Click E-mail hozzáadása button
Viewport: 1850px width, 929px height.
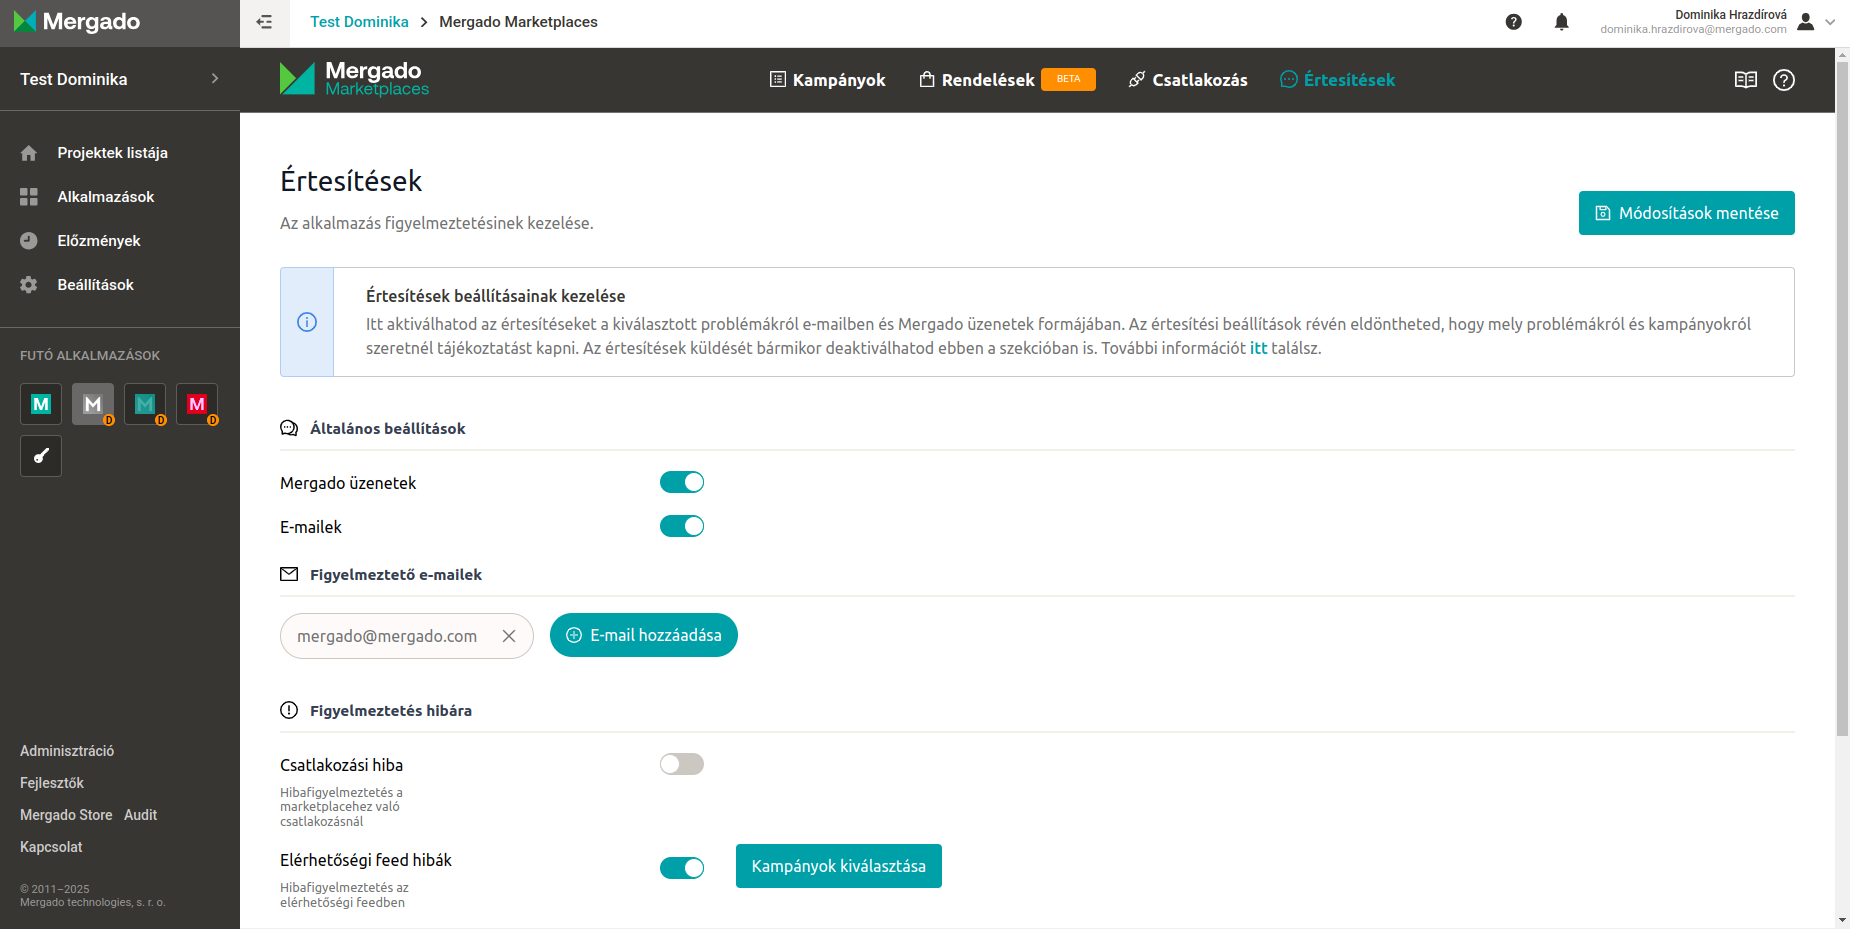tap(644, 635)
